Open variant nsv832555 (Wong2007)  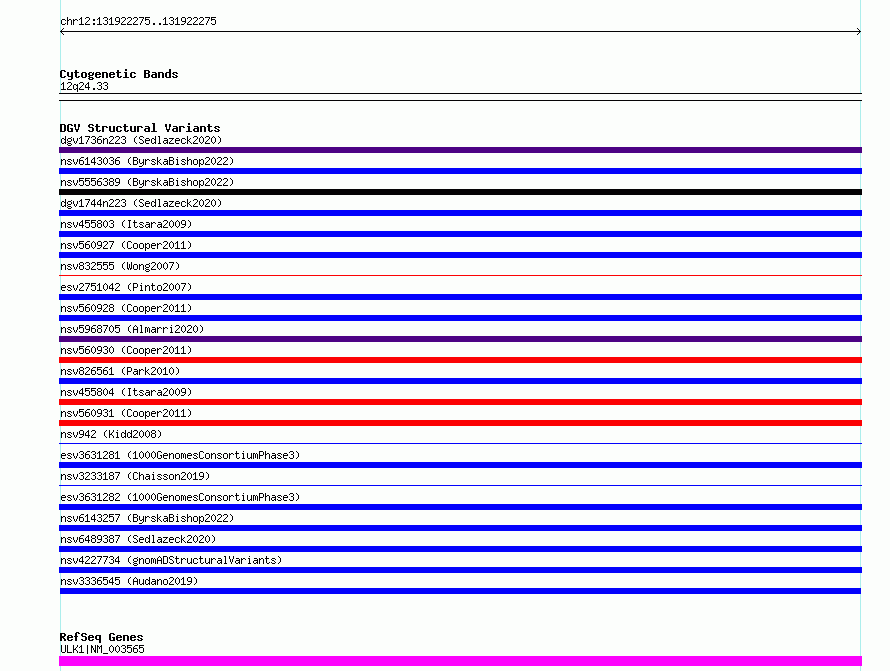pos(120,266)
